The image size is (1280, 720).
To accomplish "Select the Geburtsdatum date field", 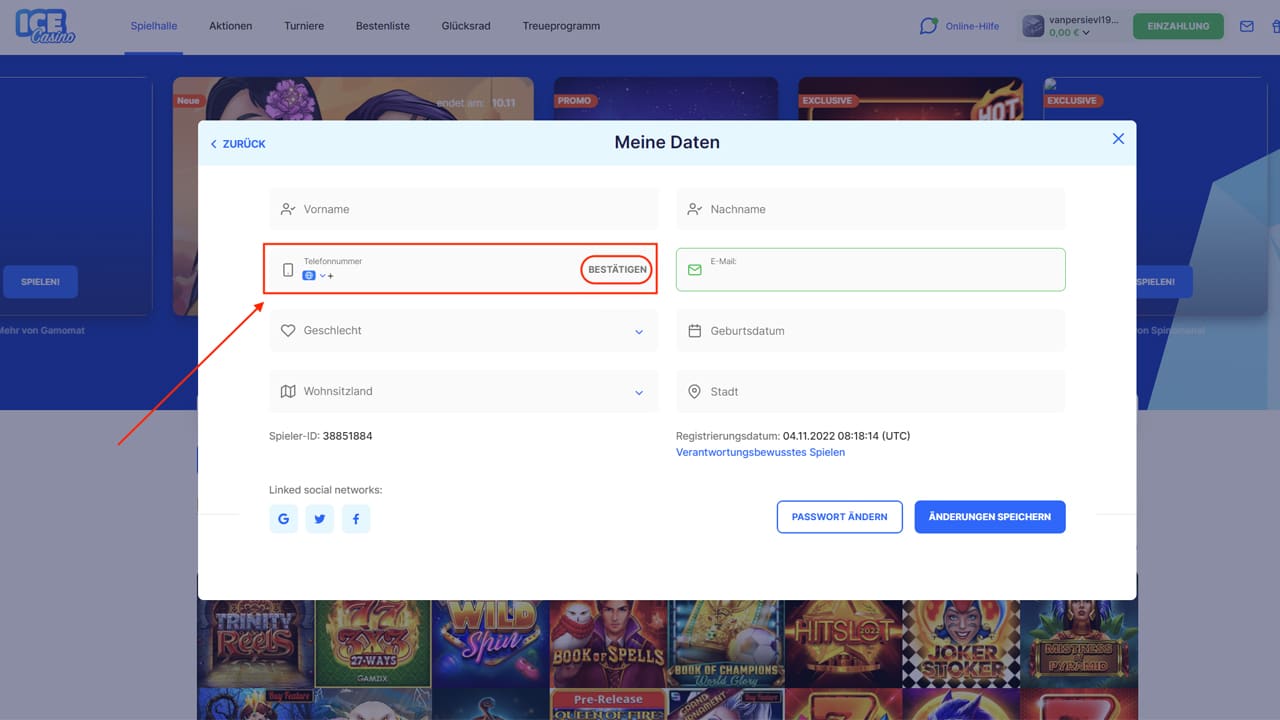I will tap(870, 331).
